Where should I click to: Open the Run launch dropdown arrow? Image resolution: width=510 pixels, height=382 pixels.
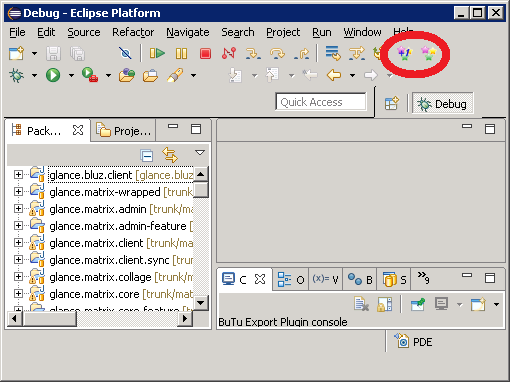tap(71, 76)
